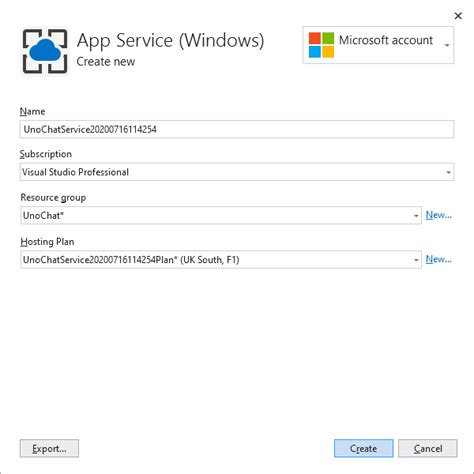
Task: Click the 'App Service (Windows)' heading
Action: tap(170, 41)
